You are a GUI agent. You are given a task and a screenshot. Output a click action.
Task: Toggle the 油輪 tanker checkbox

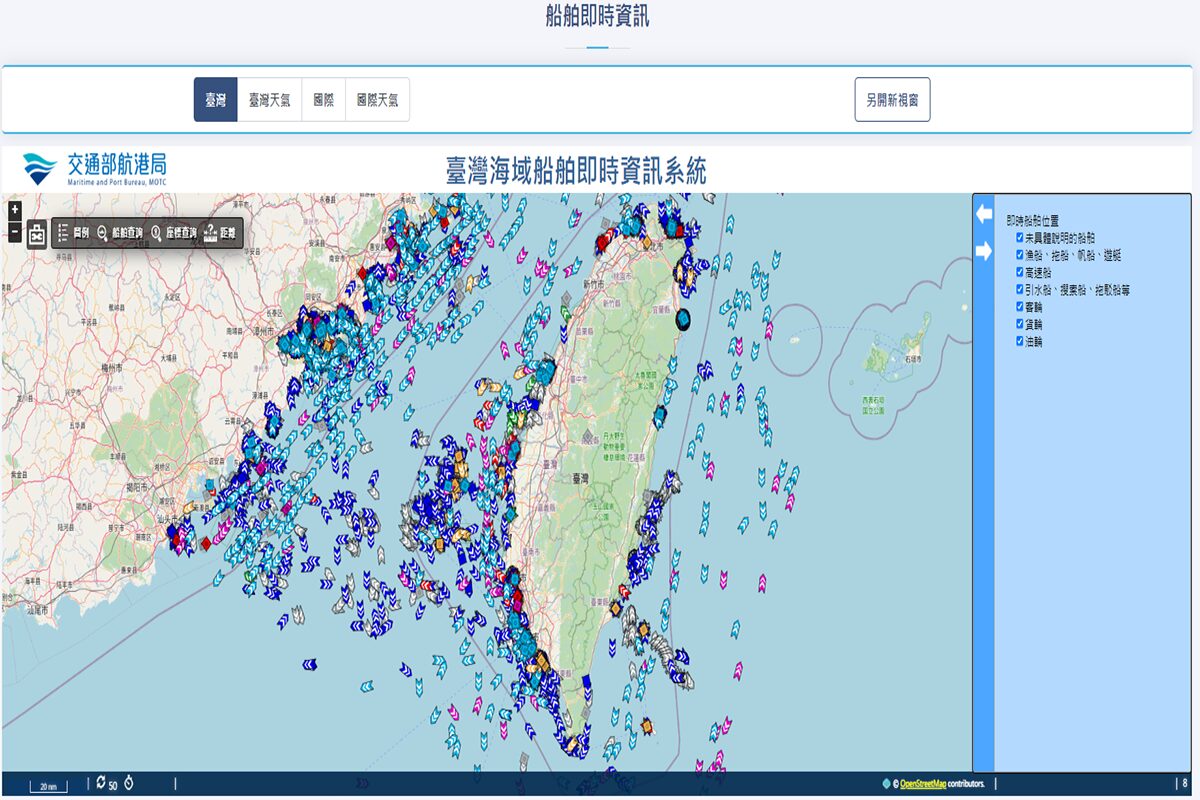coord(1020,341)
